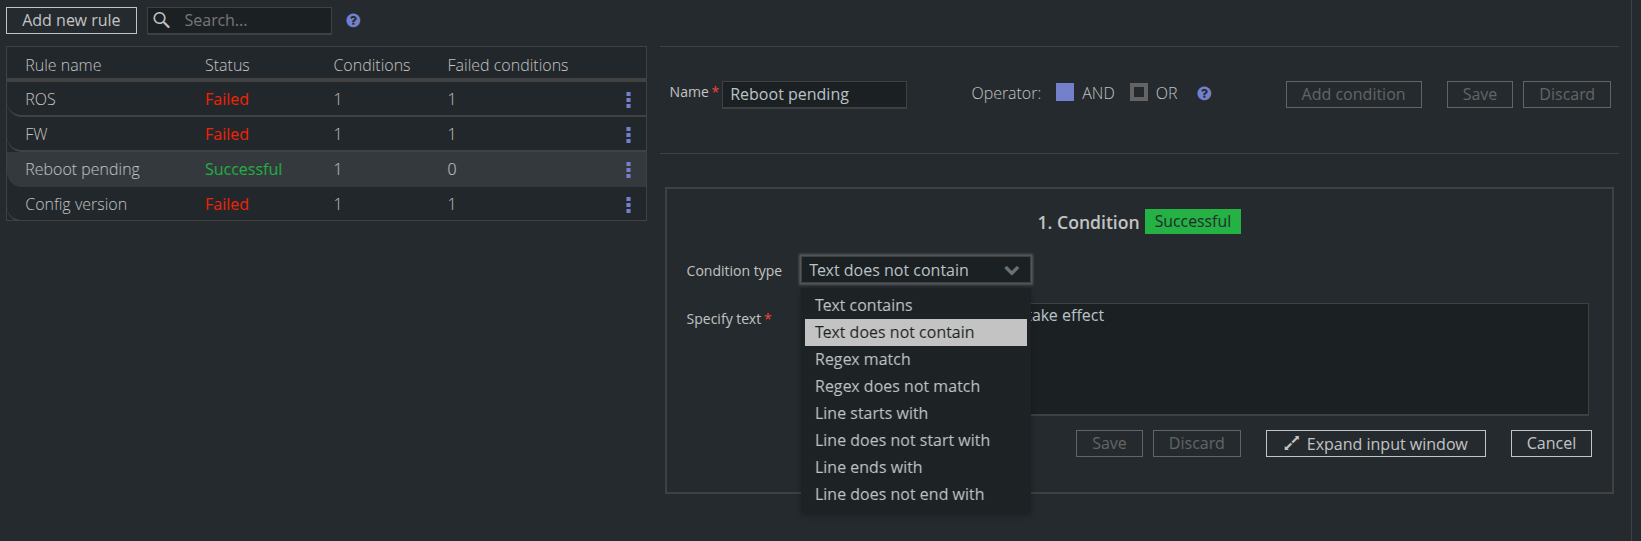
Task: Collapse the Condition type dropdown
Action: click(x=1011, y=270)
